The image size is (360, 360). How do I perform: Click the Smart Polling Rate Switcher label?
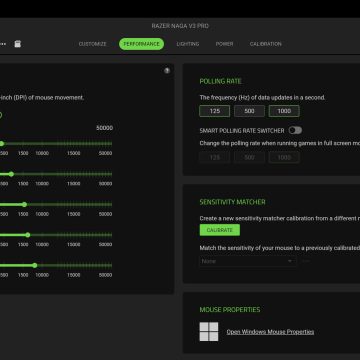242,131
